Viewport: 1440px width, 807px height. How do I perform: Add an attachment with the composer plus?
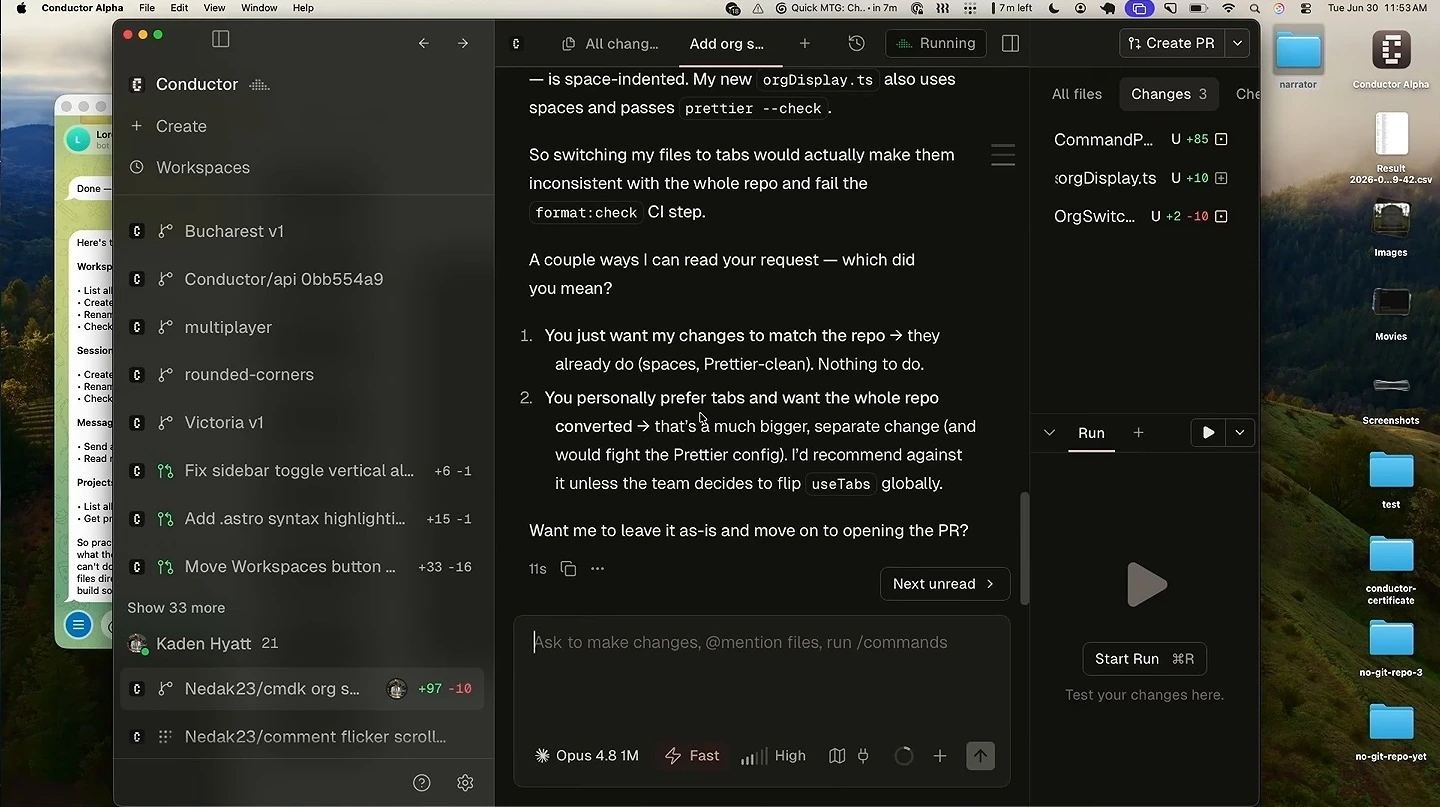[x=940, y=756]
